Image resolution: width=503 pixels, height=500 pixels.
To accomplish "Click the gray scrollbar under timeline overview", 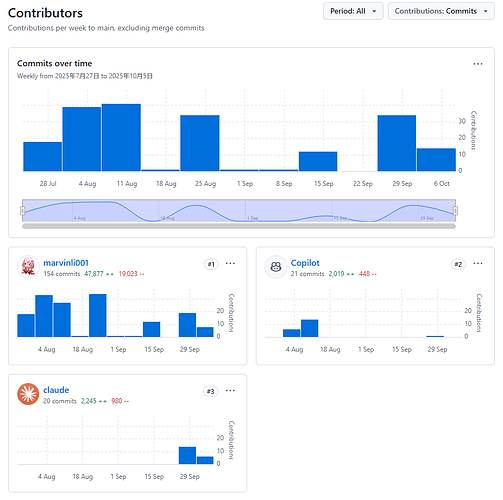I will pyautogui.click(x=239, y=226).
